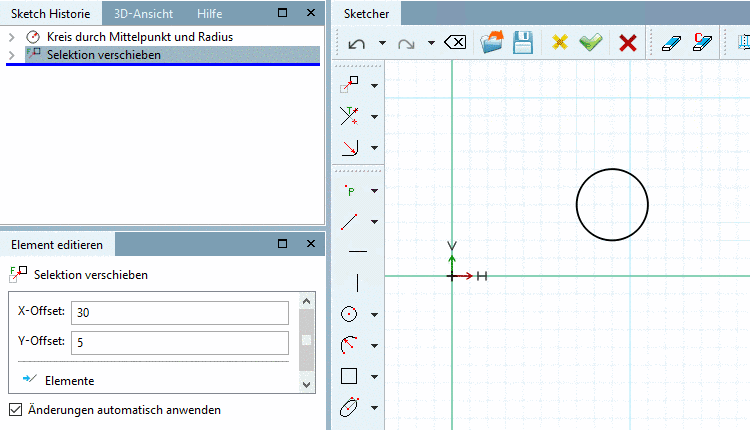The image size is (750, 430).
Task: Select the eraser with red C icon
Action: (x=703, y=42)
